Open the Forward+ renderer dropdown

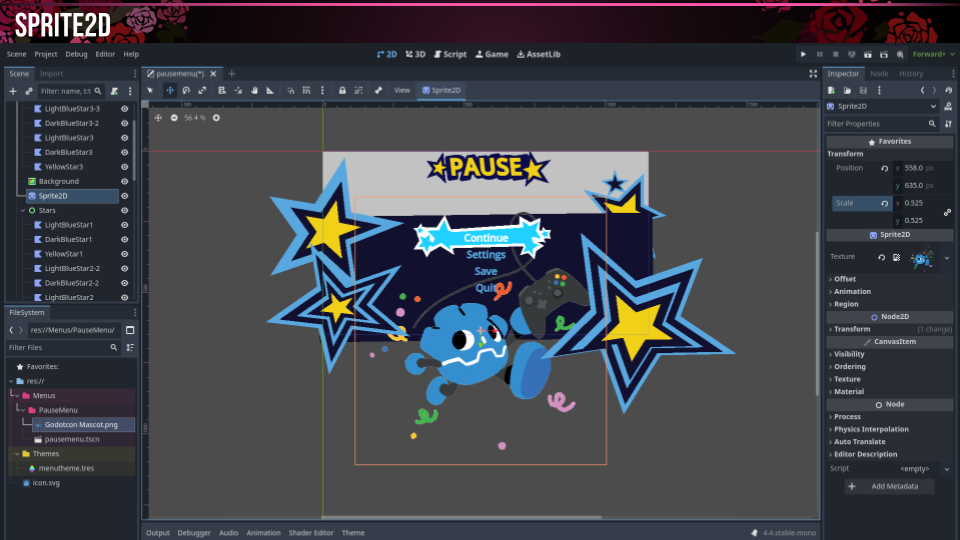(x=933, y=54)
